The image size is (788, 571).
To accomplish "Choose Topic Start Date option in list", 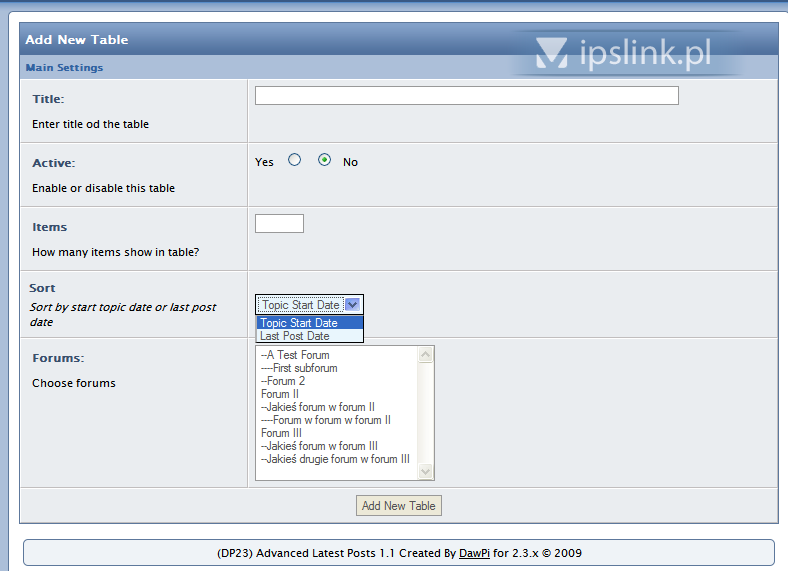I will [x=309, y=323].
